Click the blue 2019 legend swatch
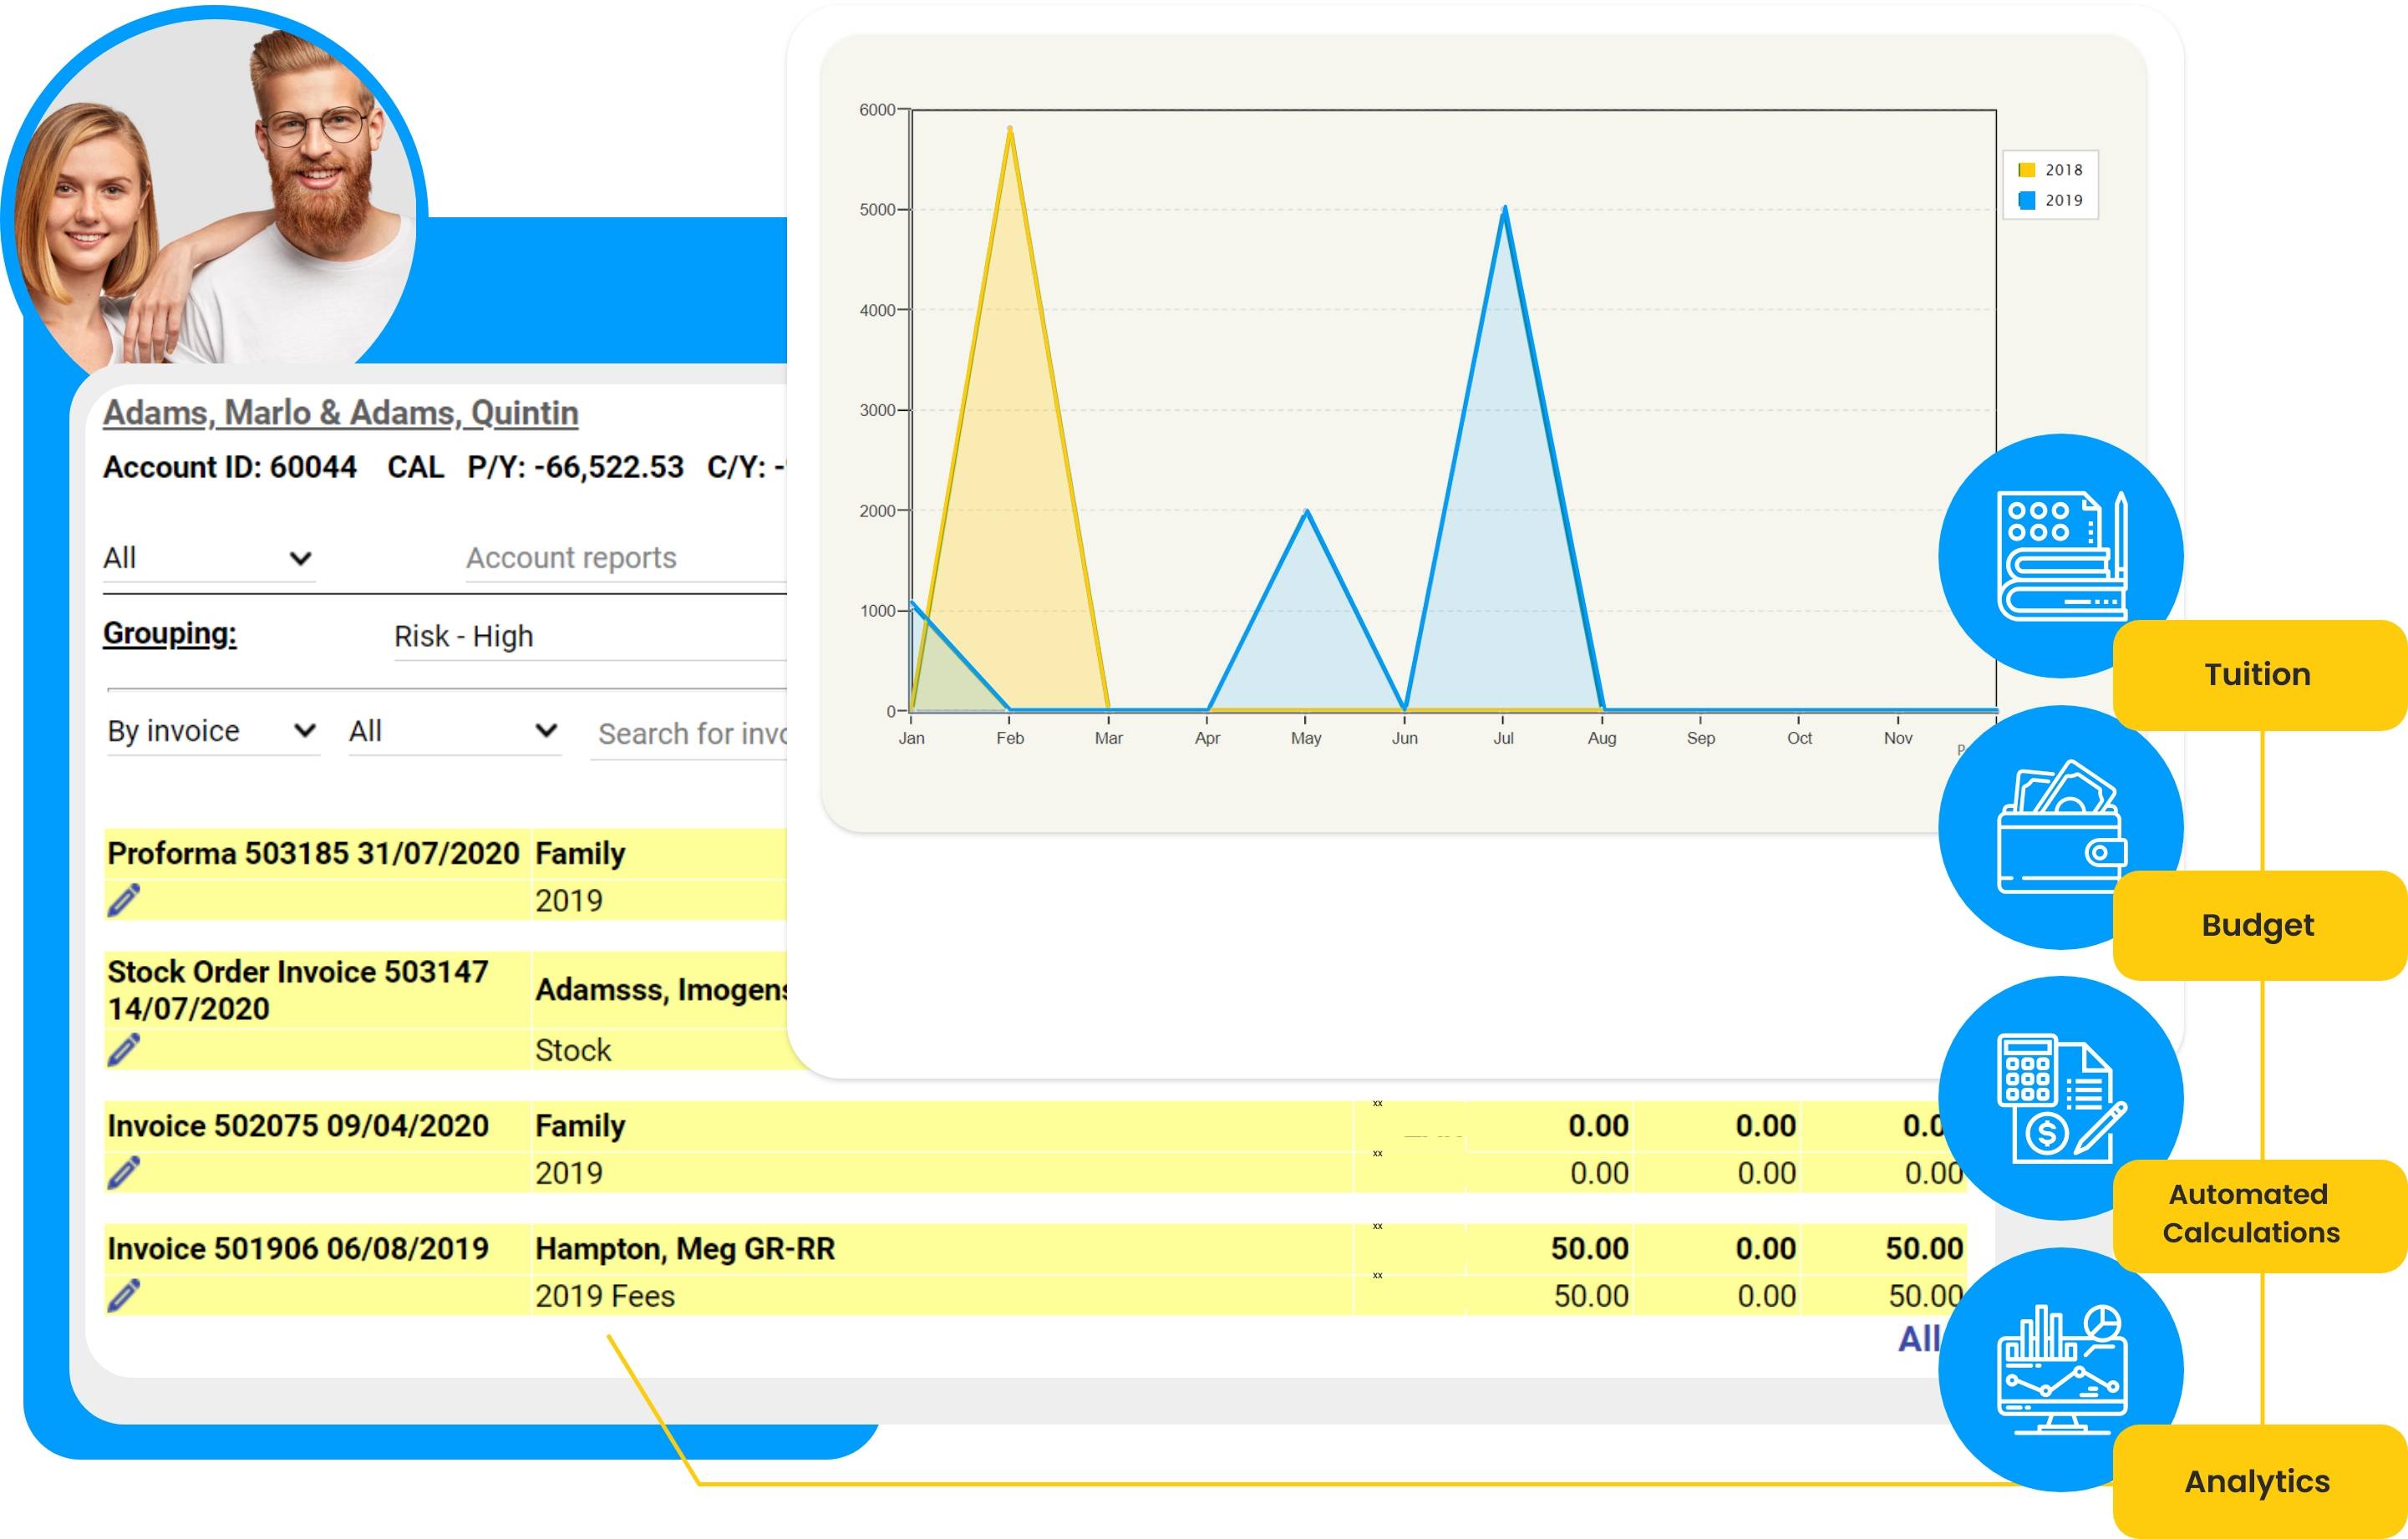 coord(2027,200)
